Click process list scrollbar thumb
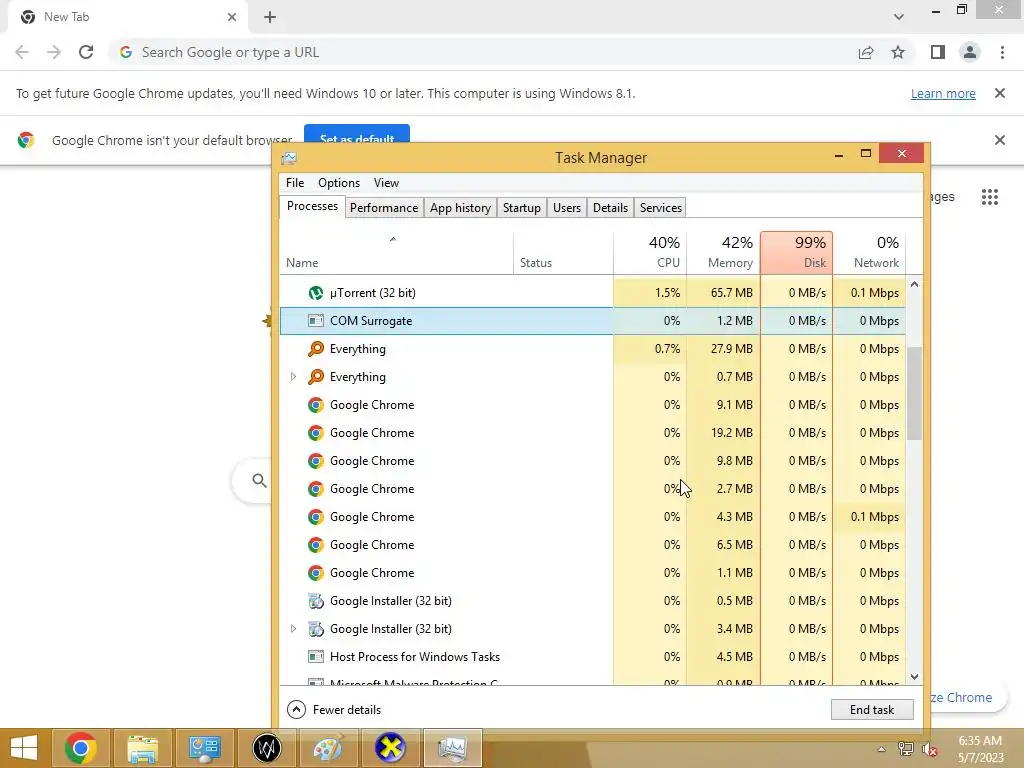This screenshot has height=768, width=1024. (x=914, y=392)
